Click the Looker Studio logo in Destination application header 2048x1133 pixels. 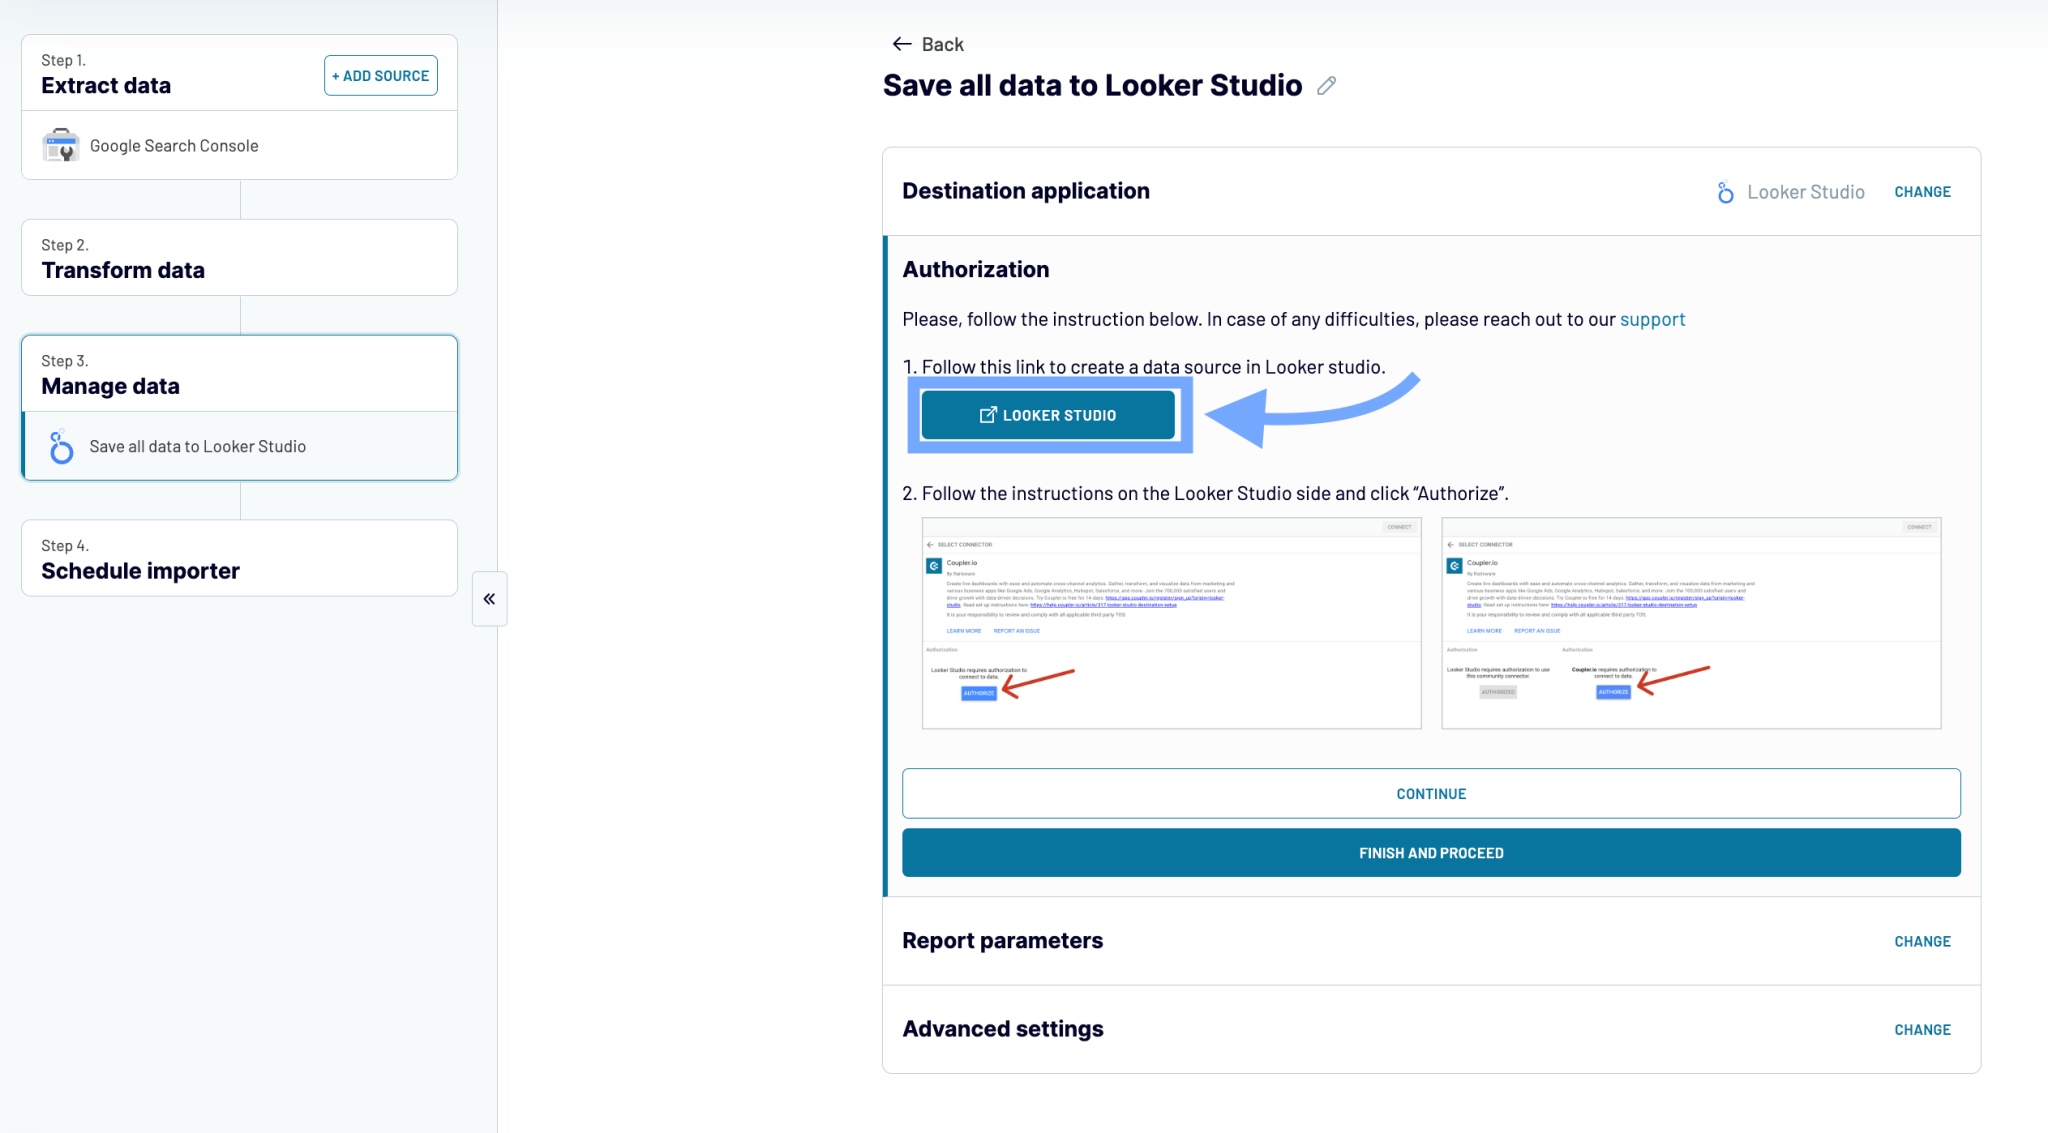(x=1724, y=191)
